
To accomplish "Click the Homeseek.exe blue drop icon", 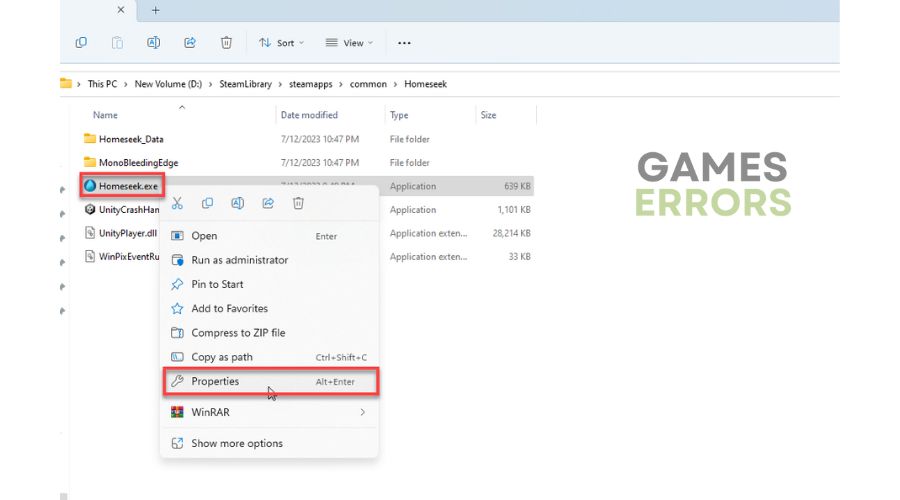I will point(90,185).
